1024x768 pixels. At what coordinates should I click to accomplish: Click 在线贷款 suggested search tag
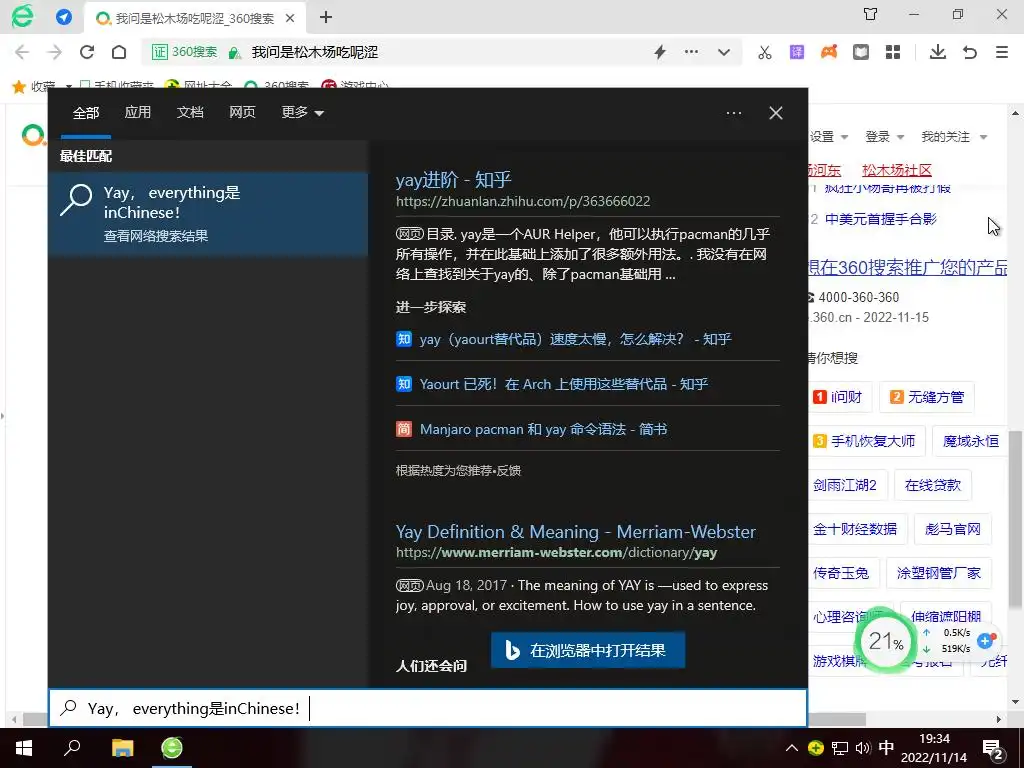[933, 485]
